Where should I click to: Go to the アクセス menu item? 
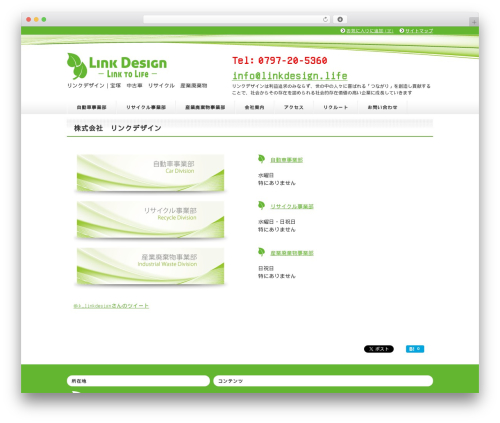click(x=294, y=107)
